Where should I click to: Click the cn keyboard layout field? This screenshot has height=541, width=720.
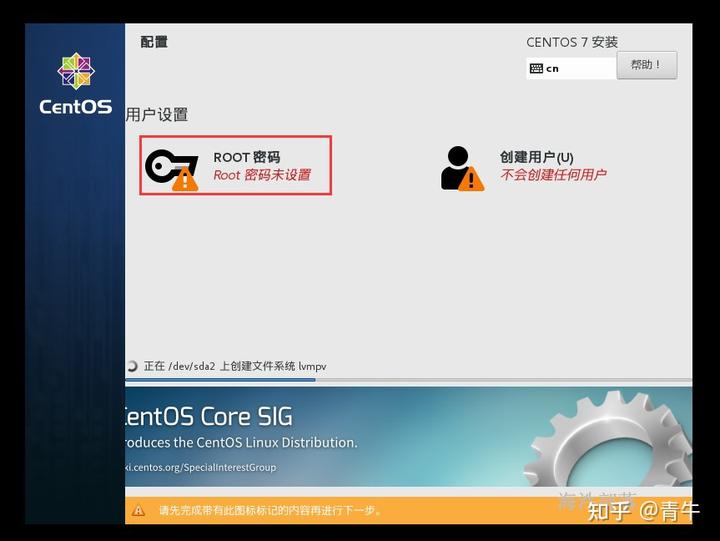[x=571, y=68]
